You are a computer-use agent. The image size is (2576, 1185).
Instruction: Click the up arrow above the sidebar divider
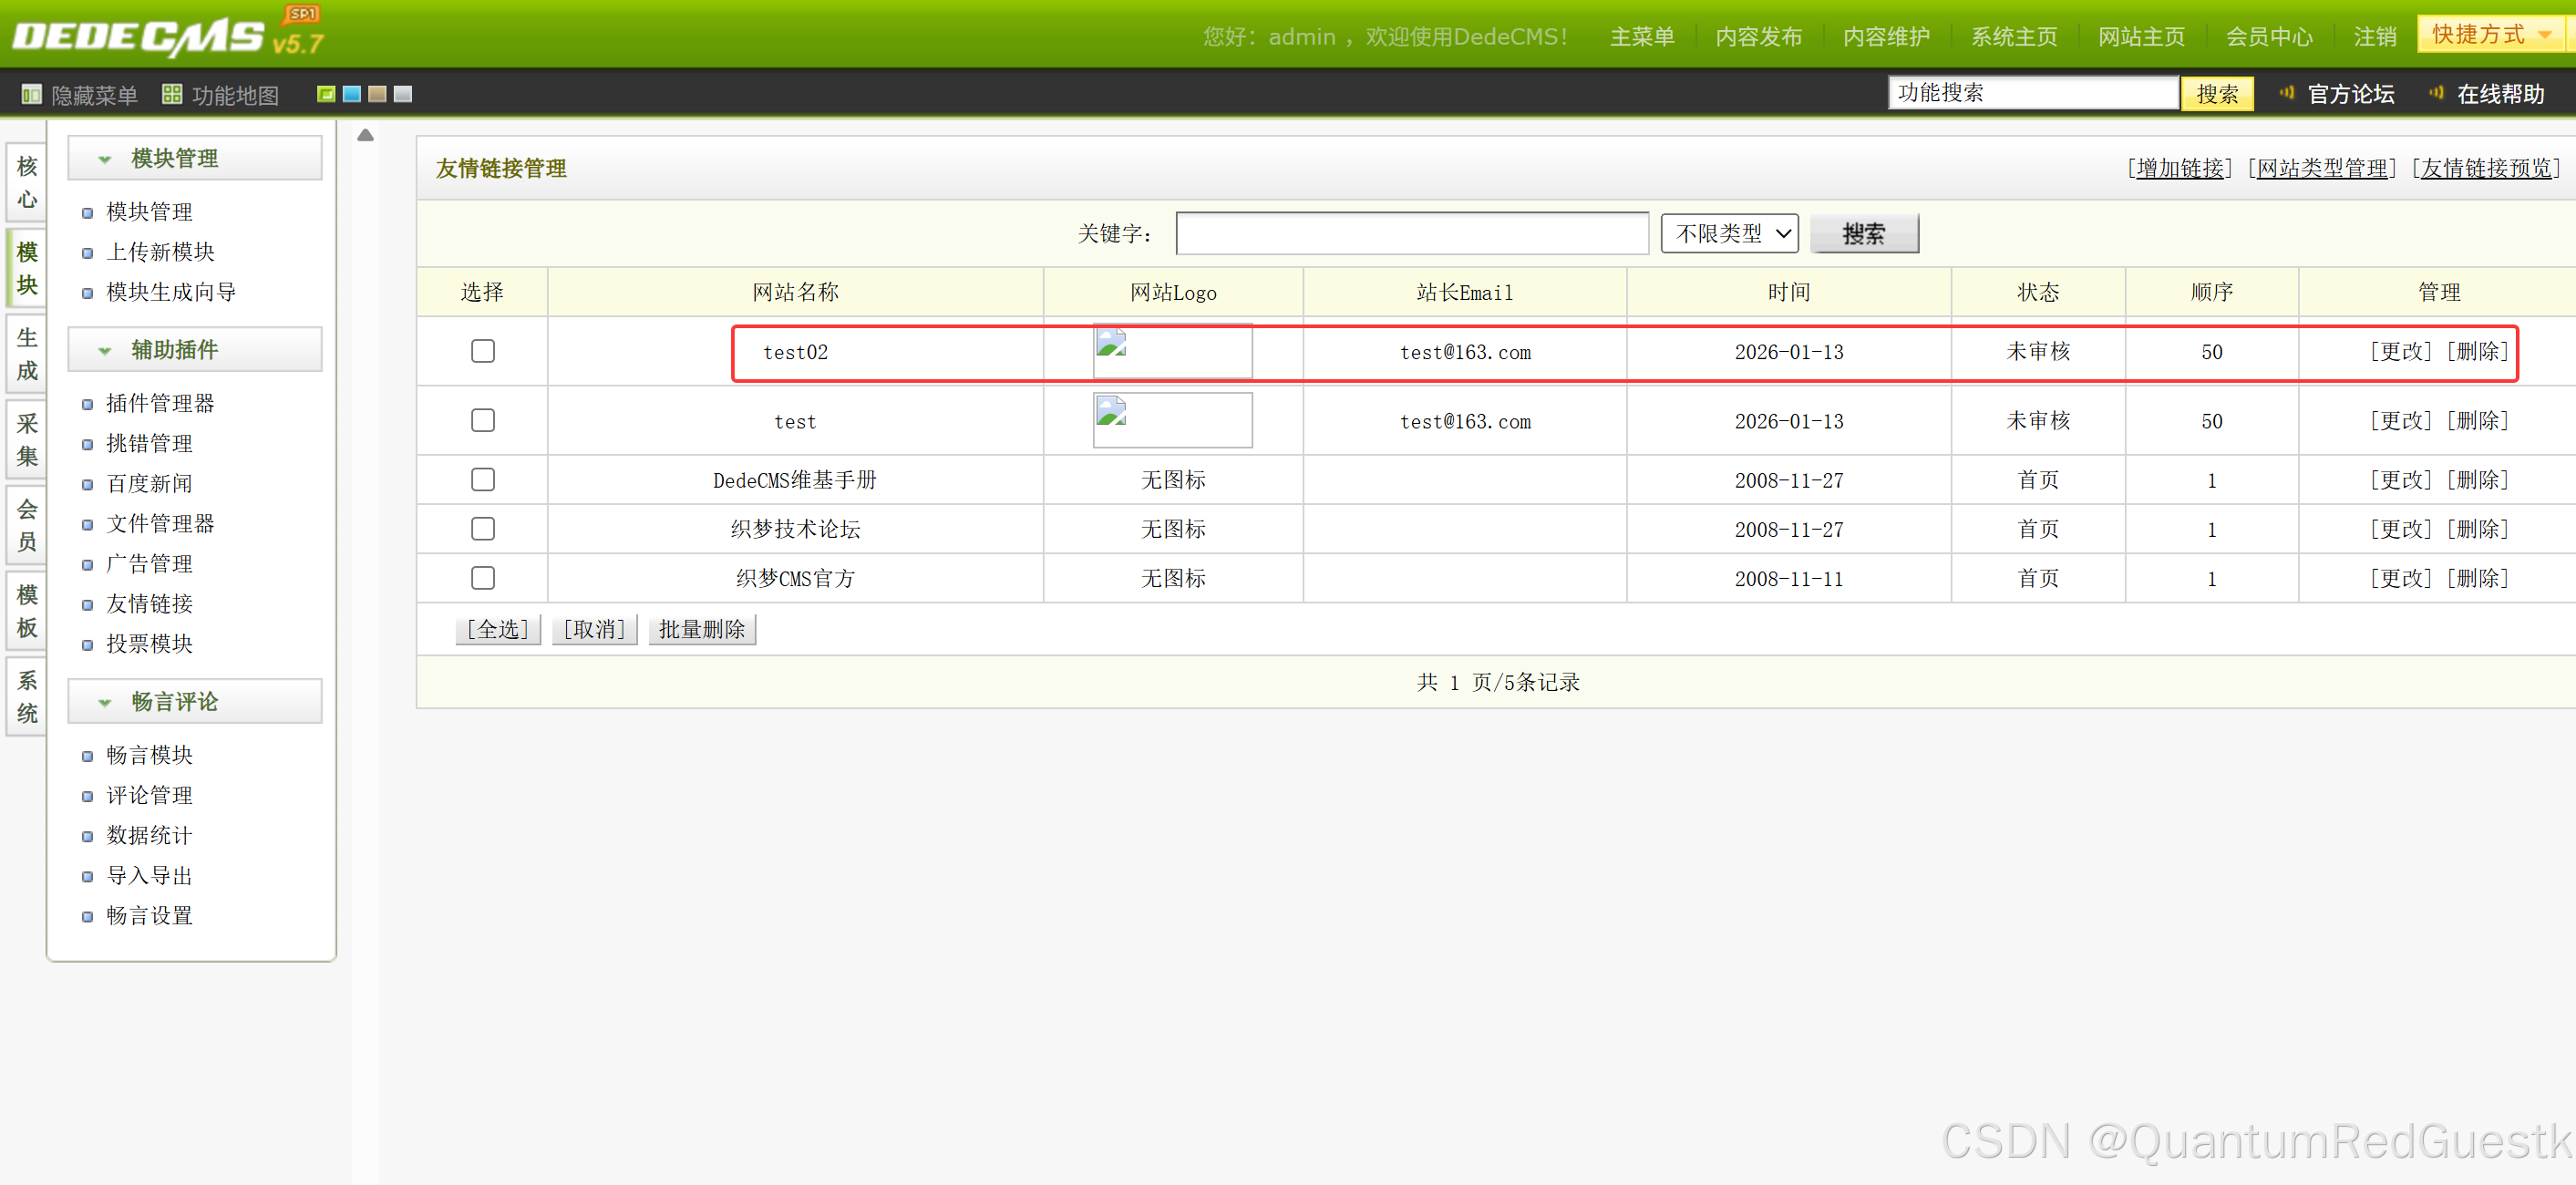(365, 135)
